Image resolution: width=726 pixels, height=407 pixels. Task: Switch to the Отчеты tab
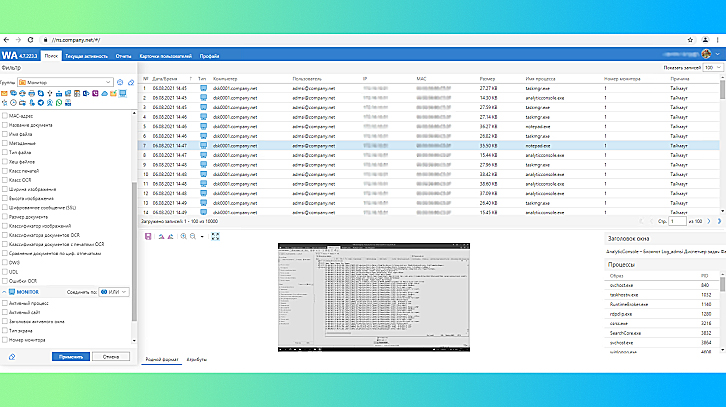pyautogui.click(x=123, y=57)
